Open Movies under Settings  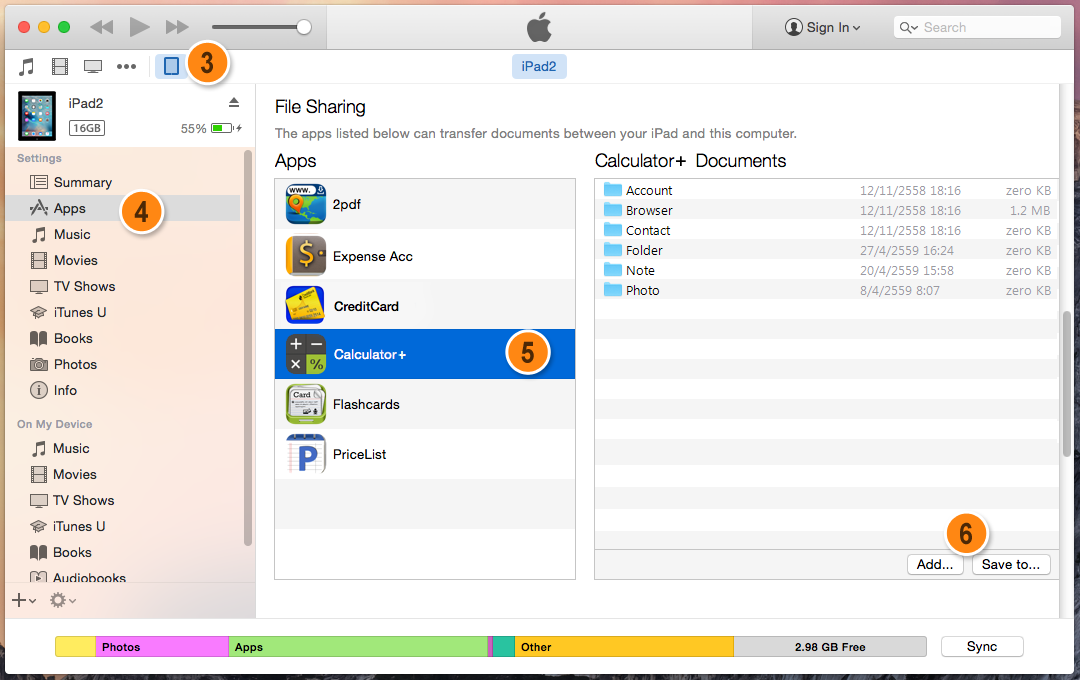coord(124,260)
